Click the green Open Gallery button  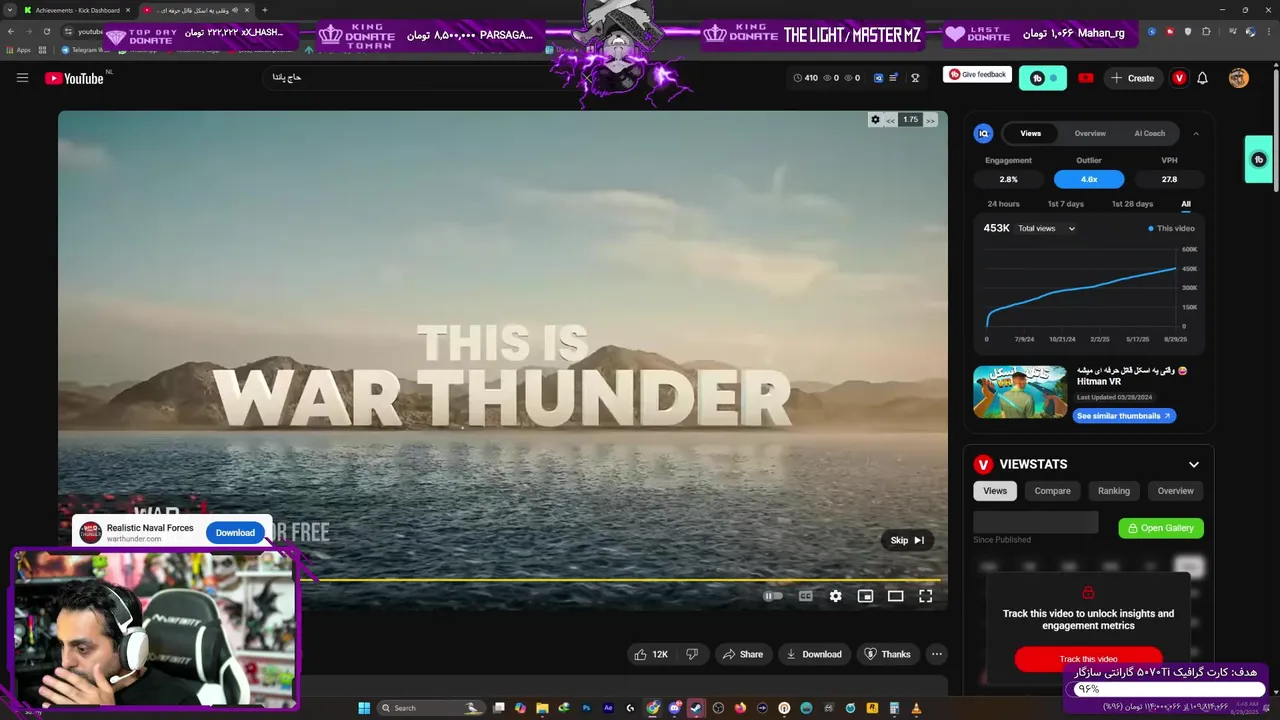coord(1161,528)
